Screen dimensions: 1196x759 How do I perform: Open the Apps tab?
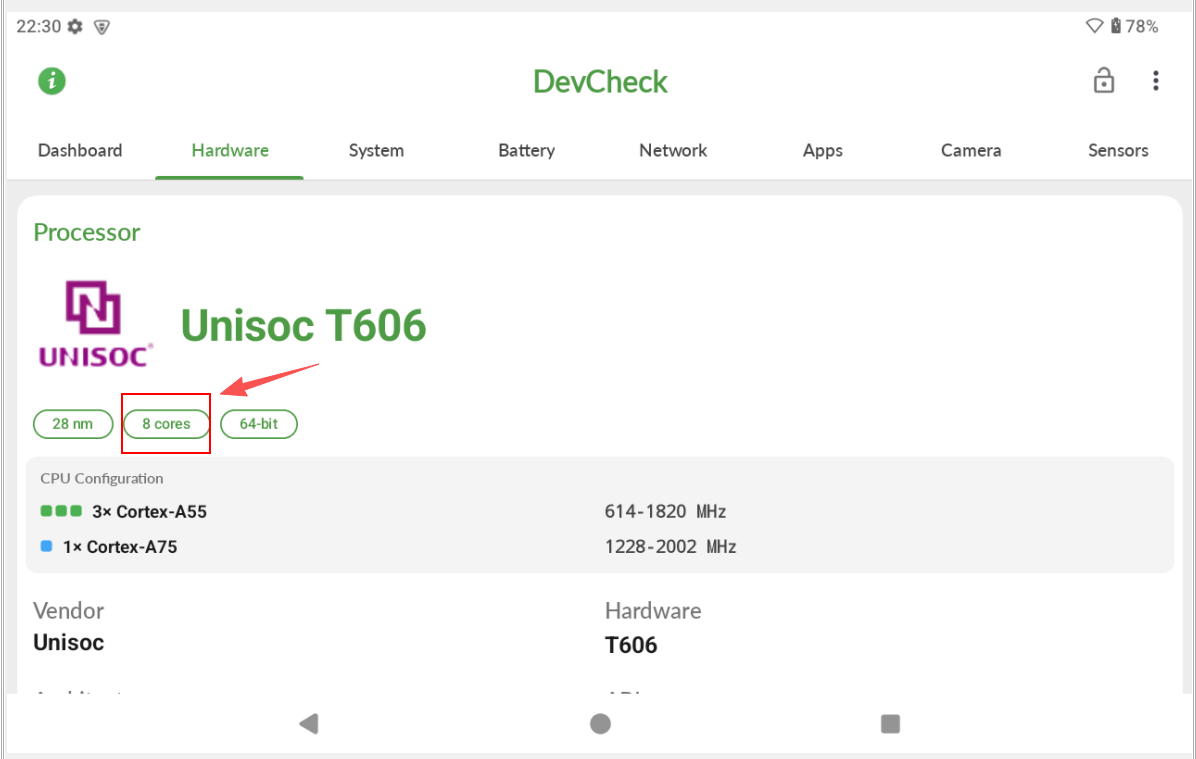pos(822,150)
